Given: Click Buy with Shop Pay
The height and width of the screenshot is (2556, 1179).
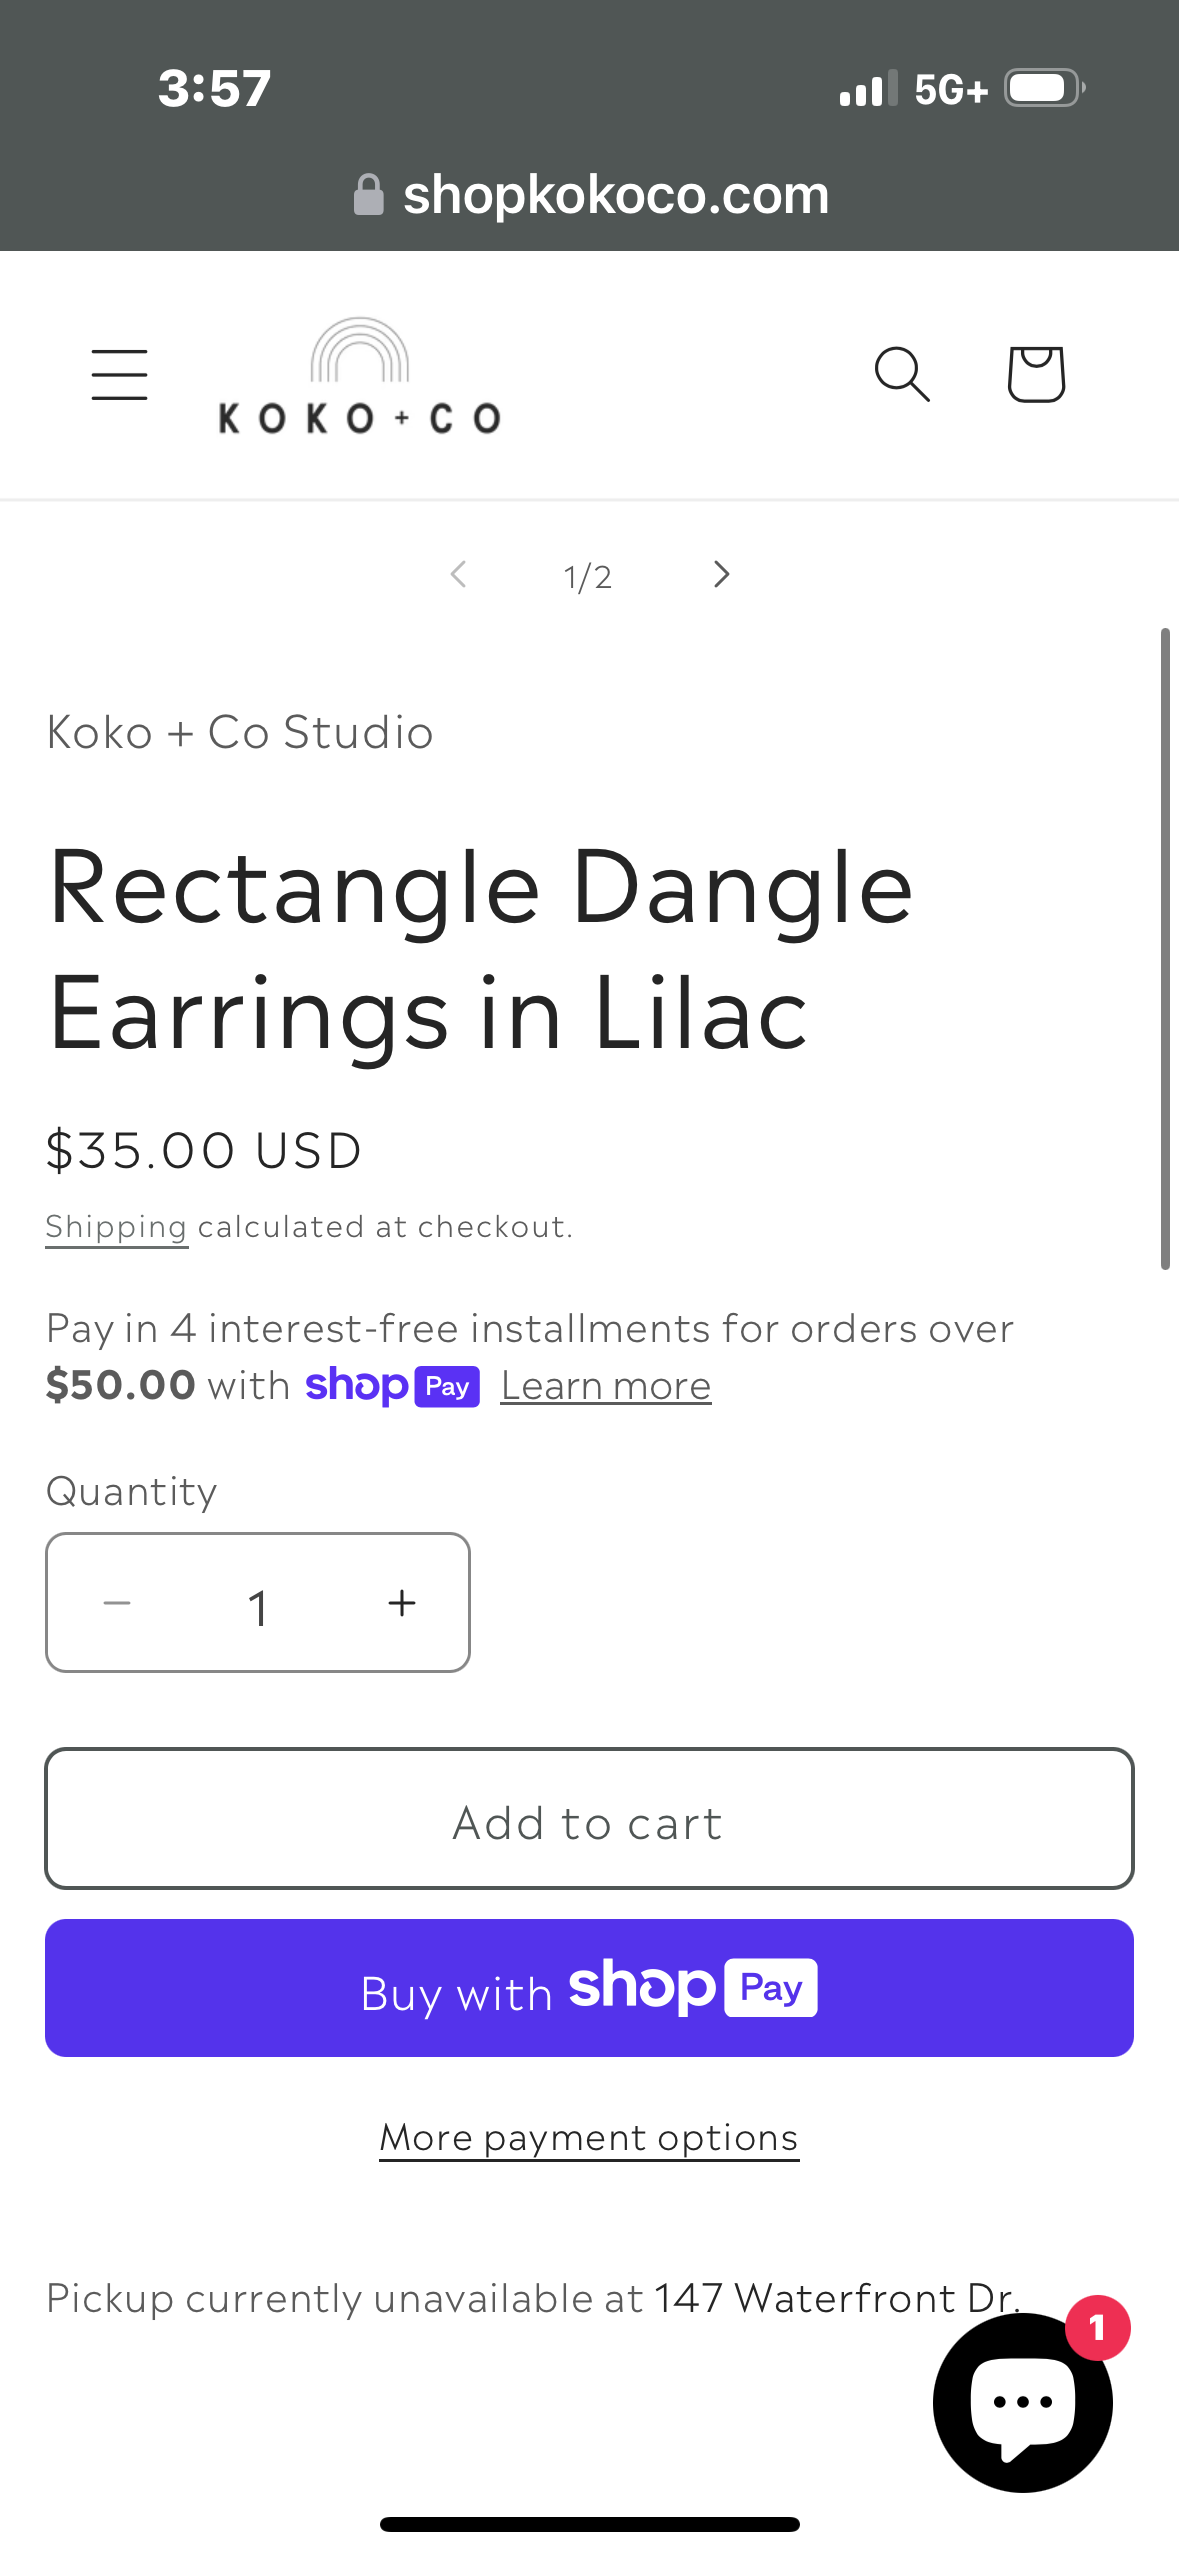Looking at the screenshot, I should click(589, 1988).
